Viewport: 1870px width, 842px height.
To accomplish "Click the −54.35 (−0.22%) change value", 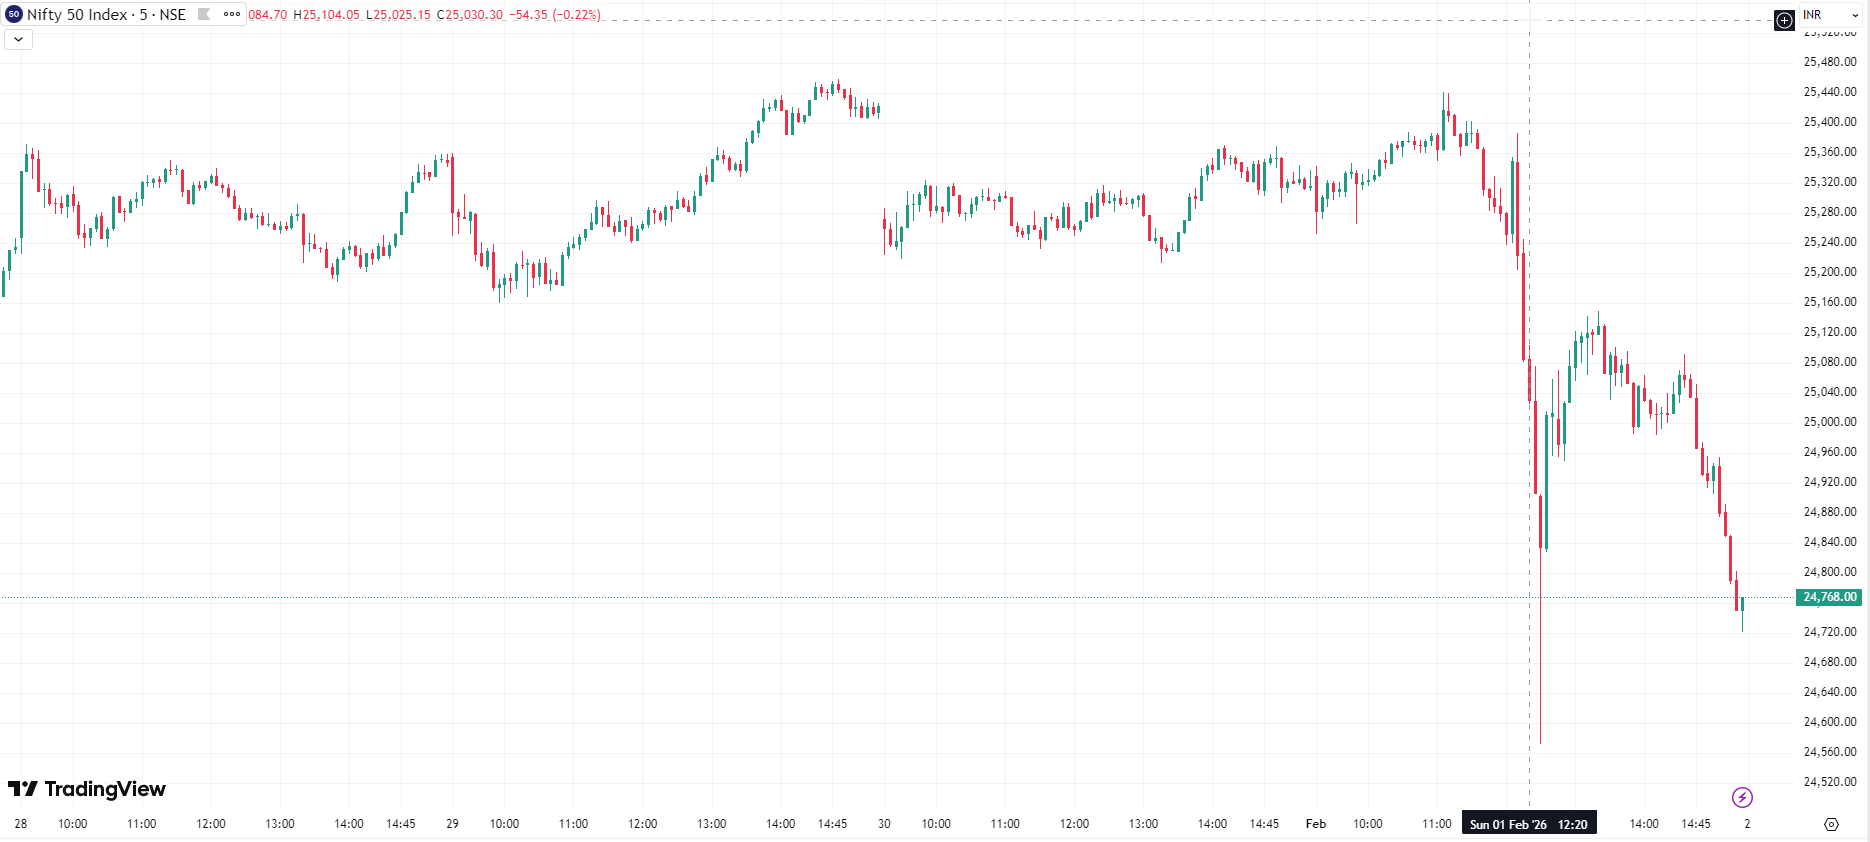I will coord(556,15).
